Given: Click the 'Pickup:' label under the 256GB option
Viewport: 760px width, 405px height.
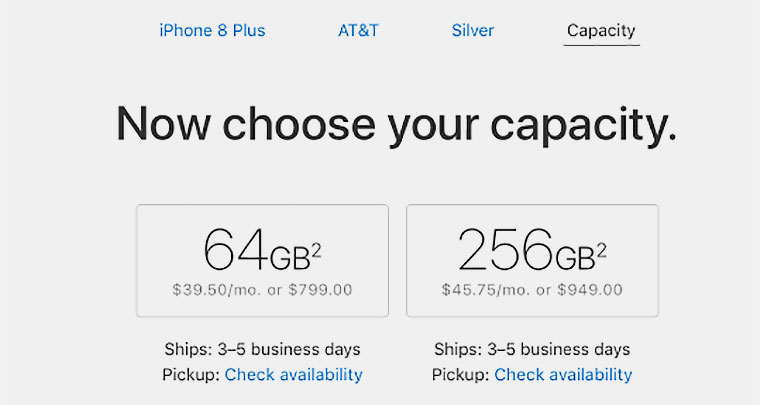Looking at the screenshot, I should pyautogui.click(x=460, y=375).
